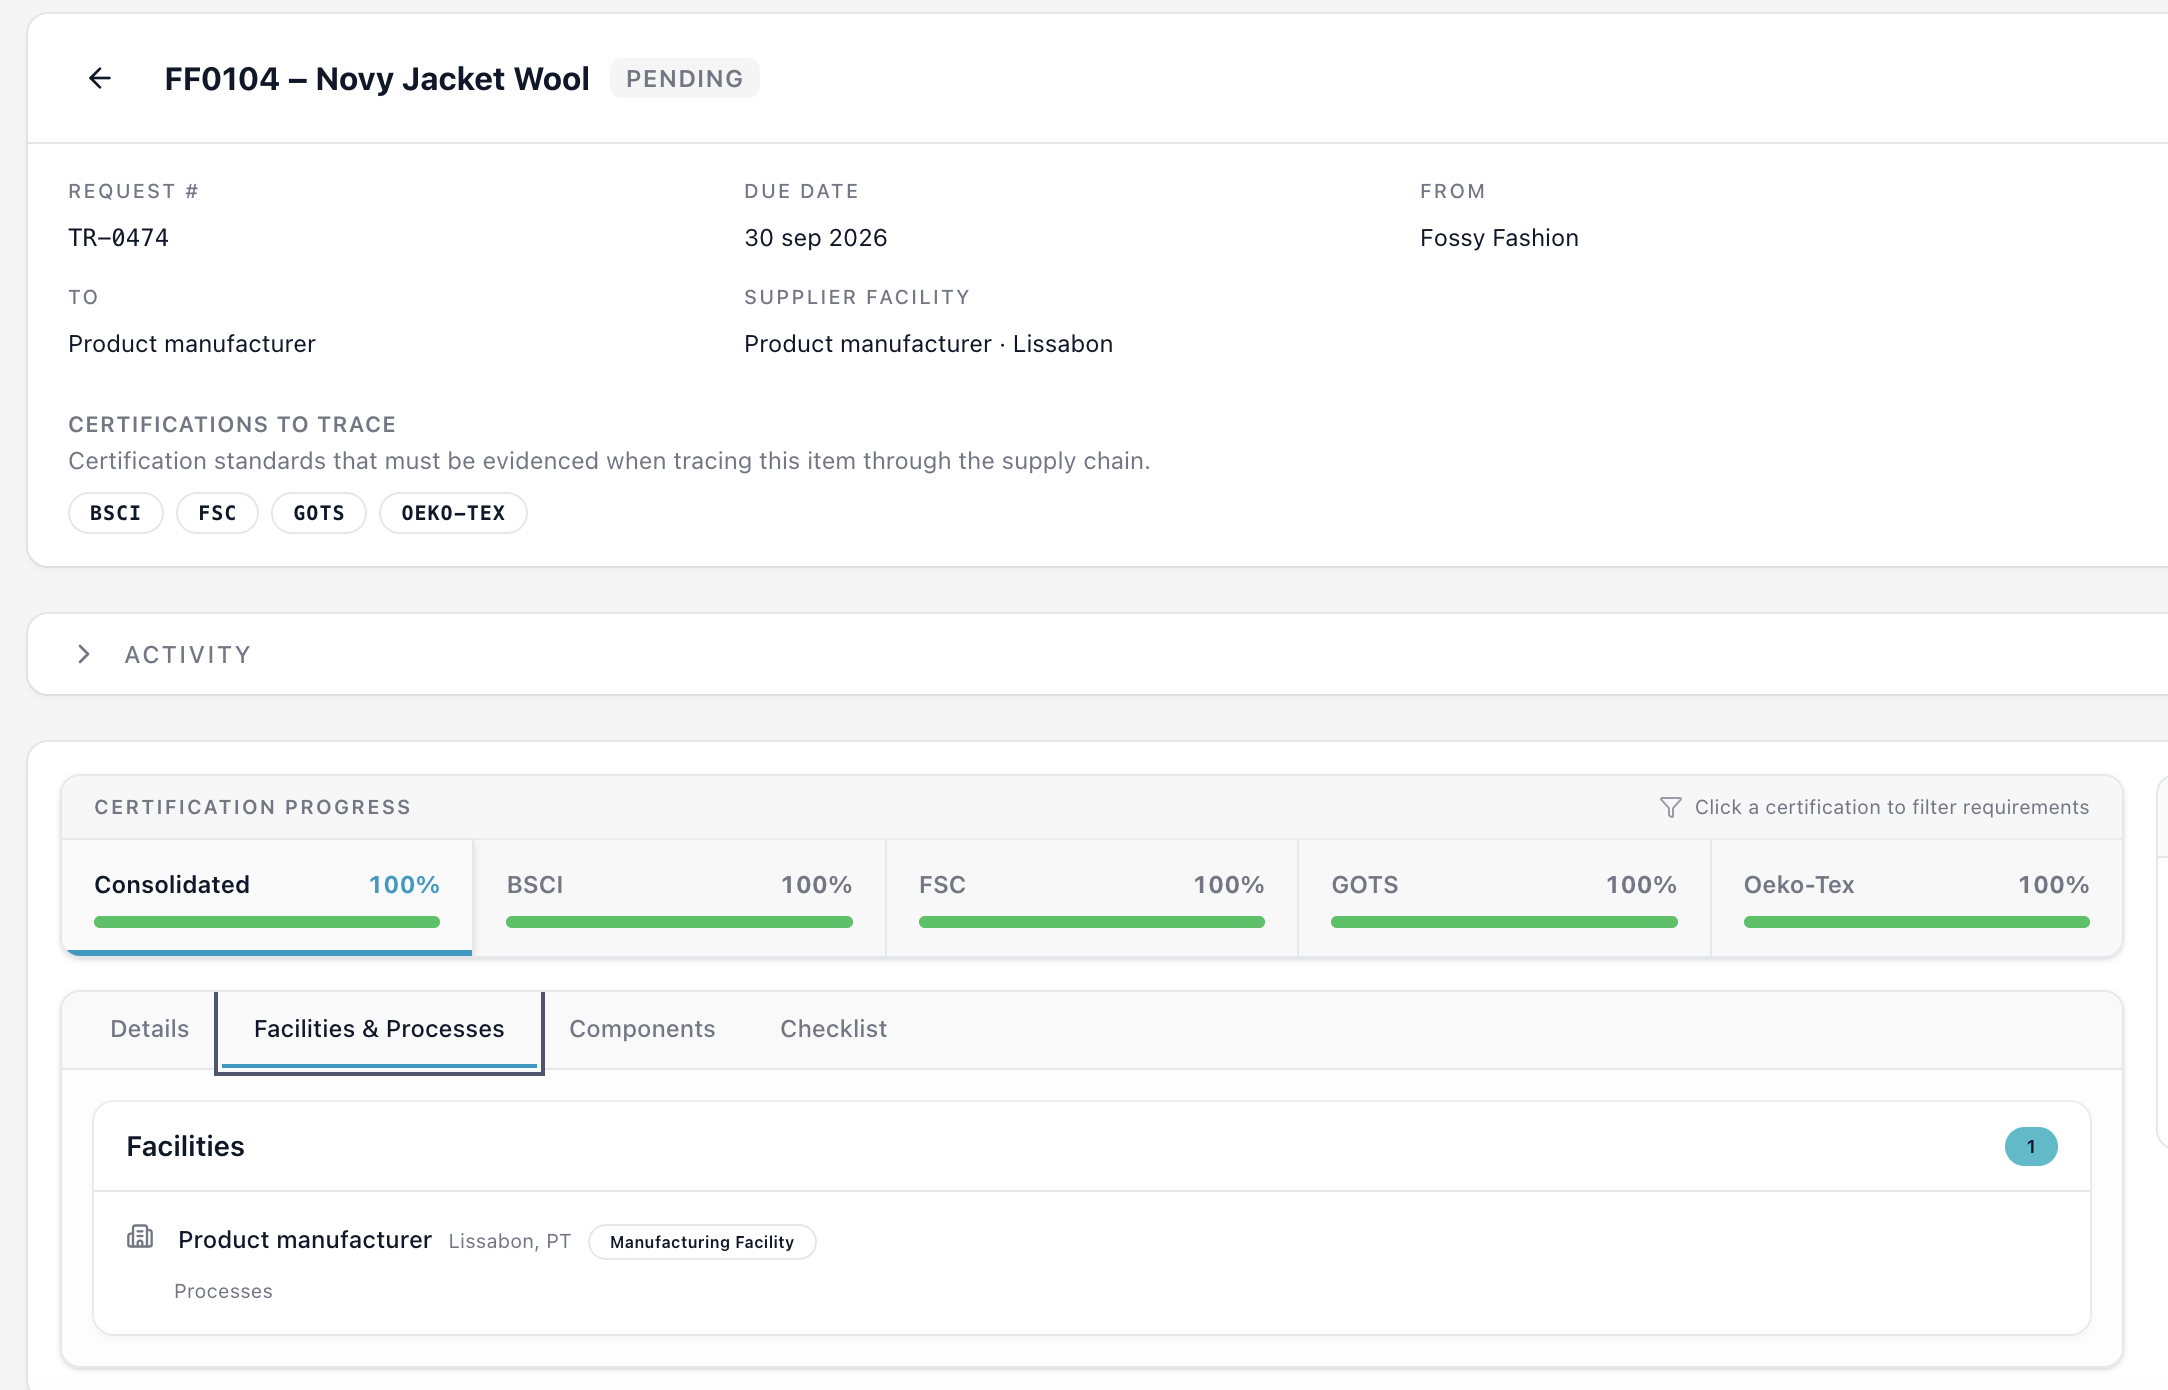The width and height of the screenshot is (2168, 1390).
Task: Switch to the Components tab
Action: (642, 1029)
